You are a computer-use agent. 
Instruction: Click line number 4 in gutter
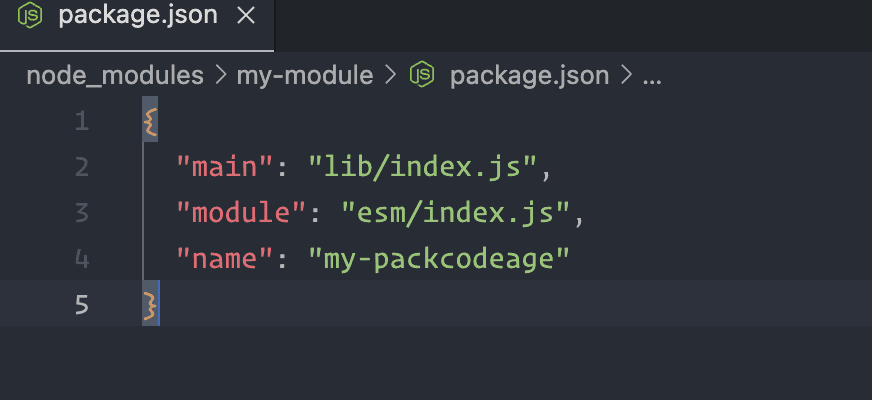[81, 259]
